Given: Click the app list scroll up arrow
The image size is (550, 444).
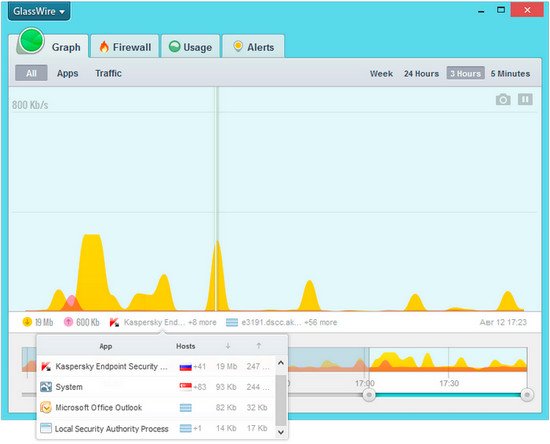Looking at the screenshot, I should click(x=281, y=363).
